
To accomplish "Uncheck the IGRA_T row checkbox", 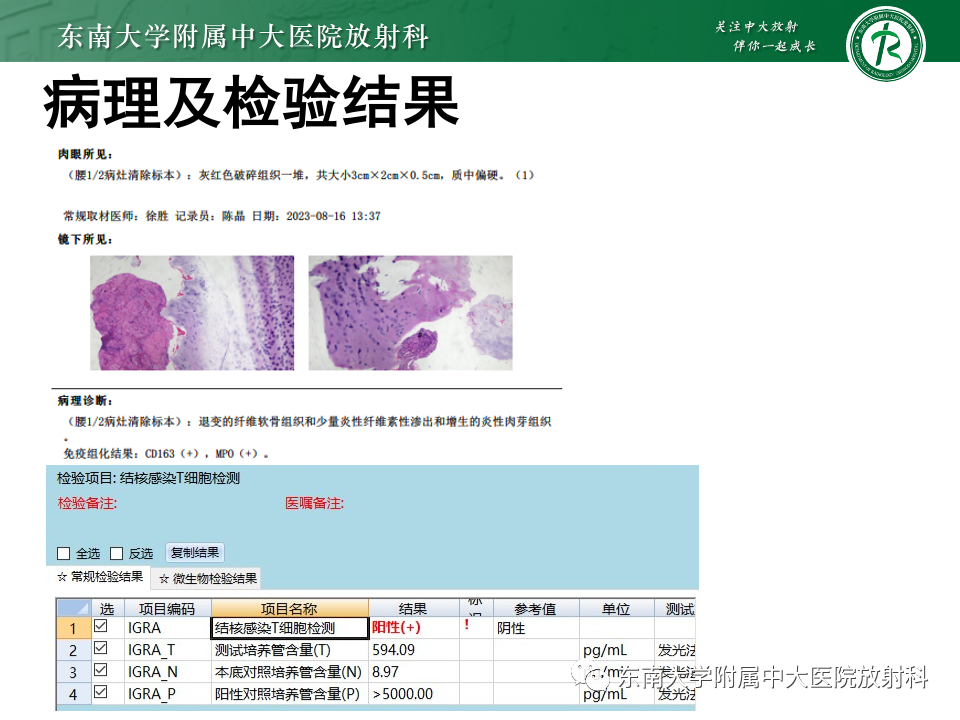I will click(x=101, y=648).
